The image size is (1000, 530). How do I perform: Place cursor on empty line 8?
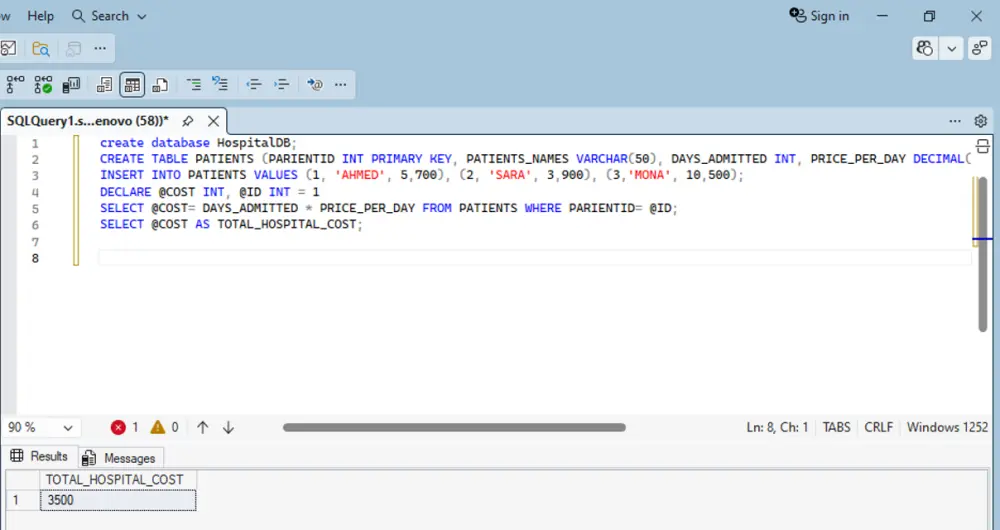pyautogui.click(x=534, y=258)
